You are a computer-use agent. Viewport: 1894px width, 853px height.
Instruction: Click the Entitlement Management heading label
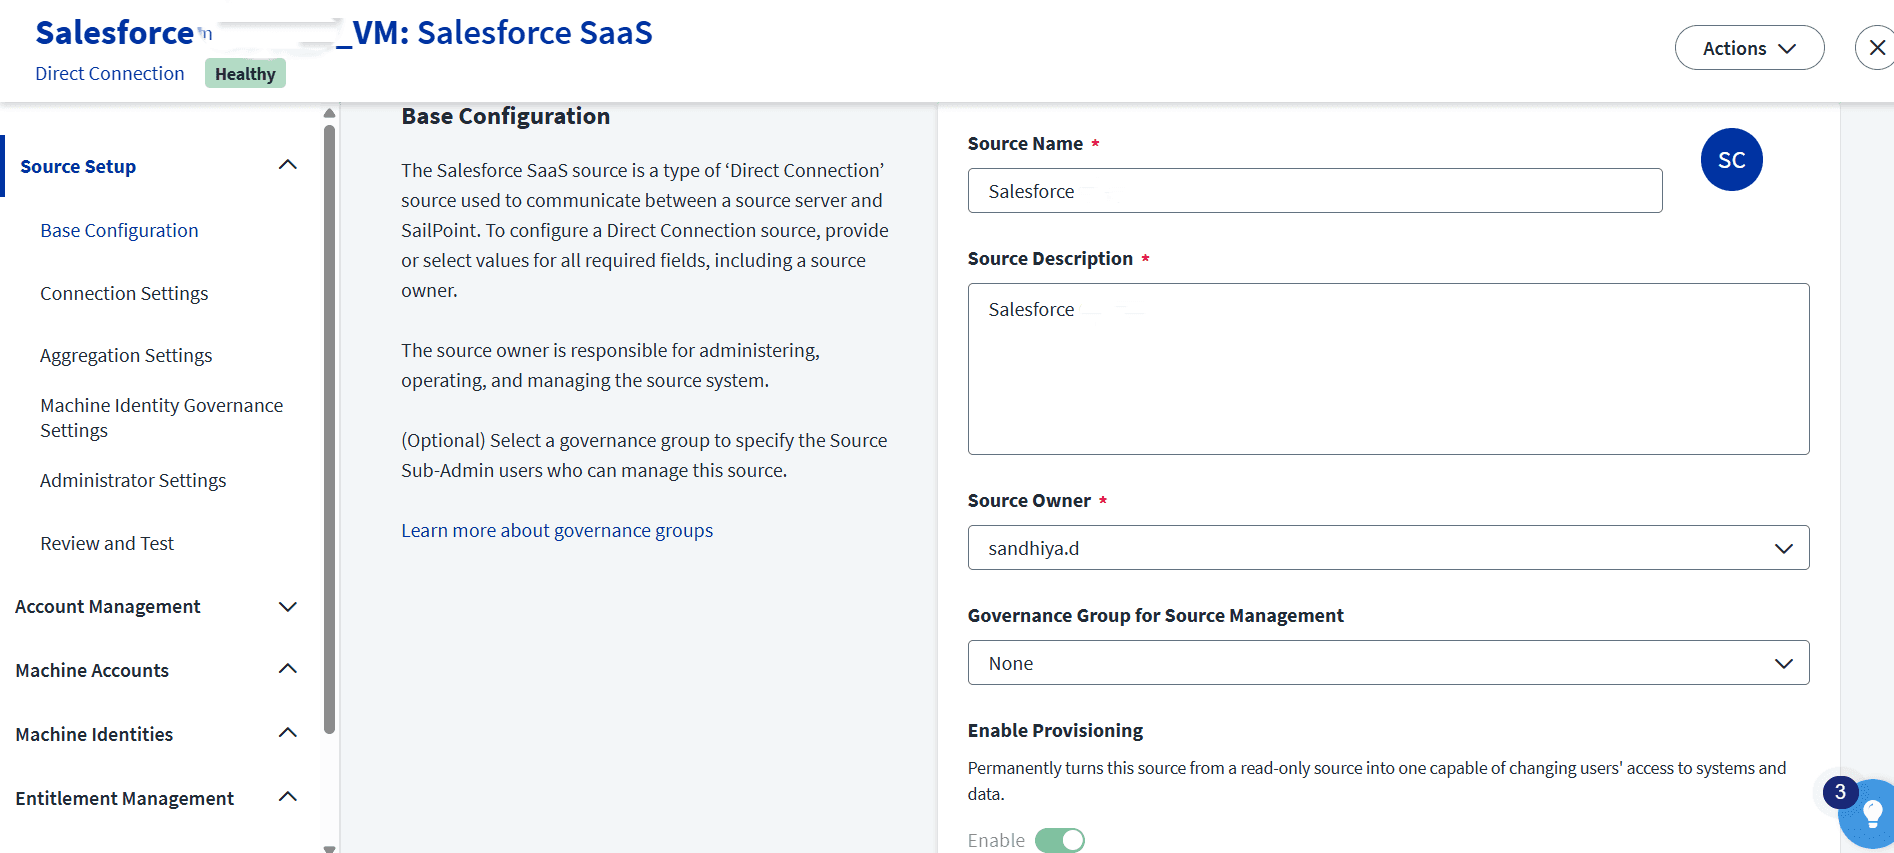pos(125,798)
